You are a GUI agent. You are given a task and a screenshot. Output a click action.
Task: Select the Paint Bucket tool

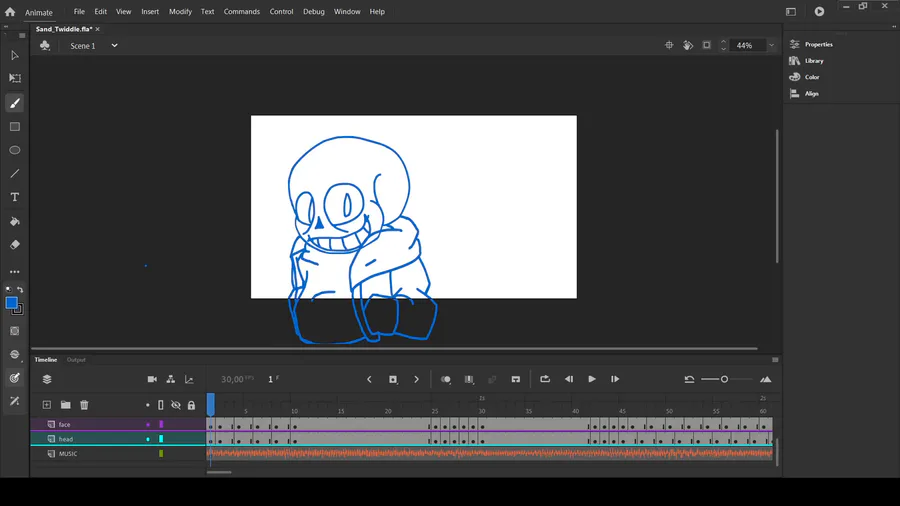[15, 221]
